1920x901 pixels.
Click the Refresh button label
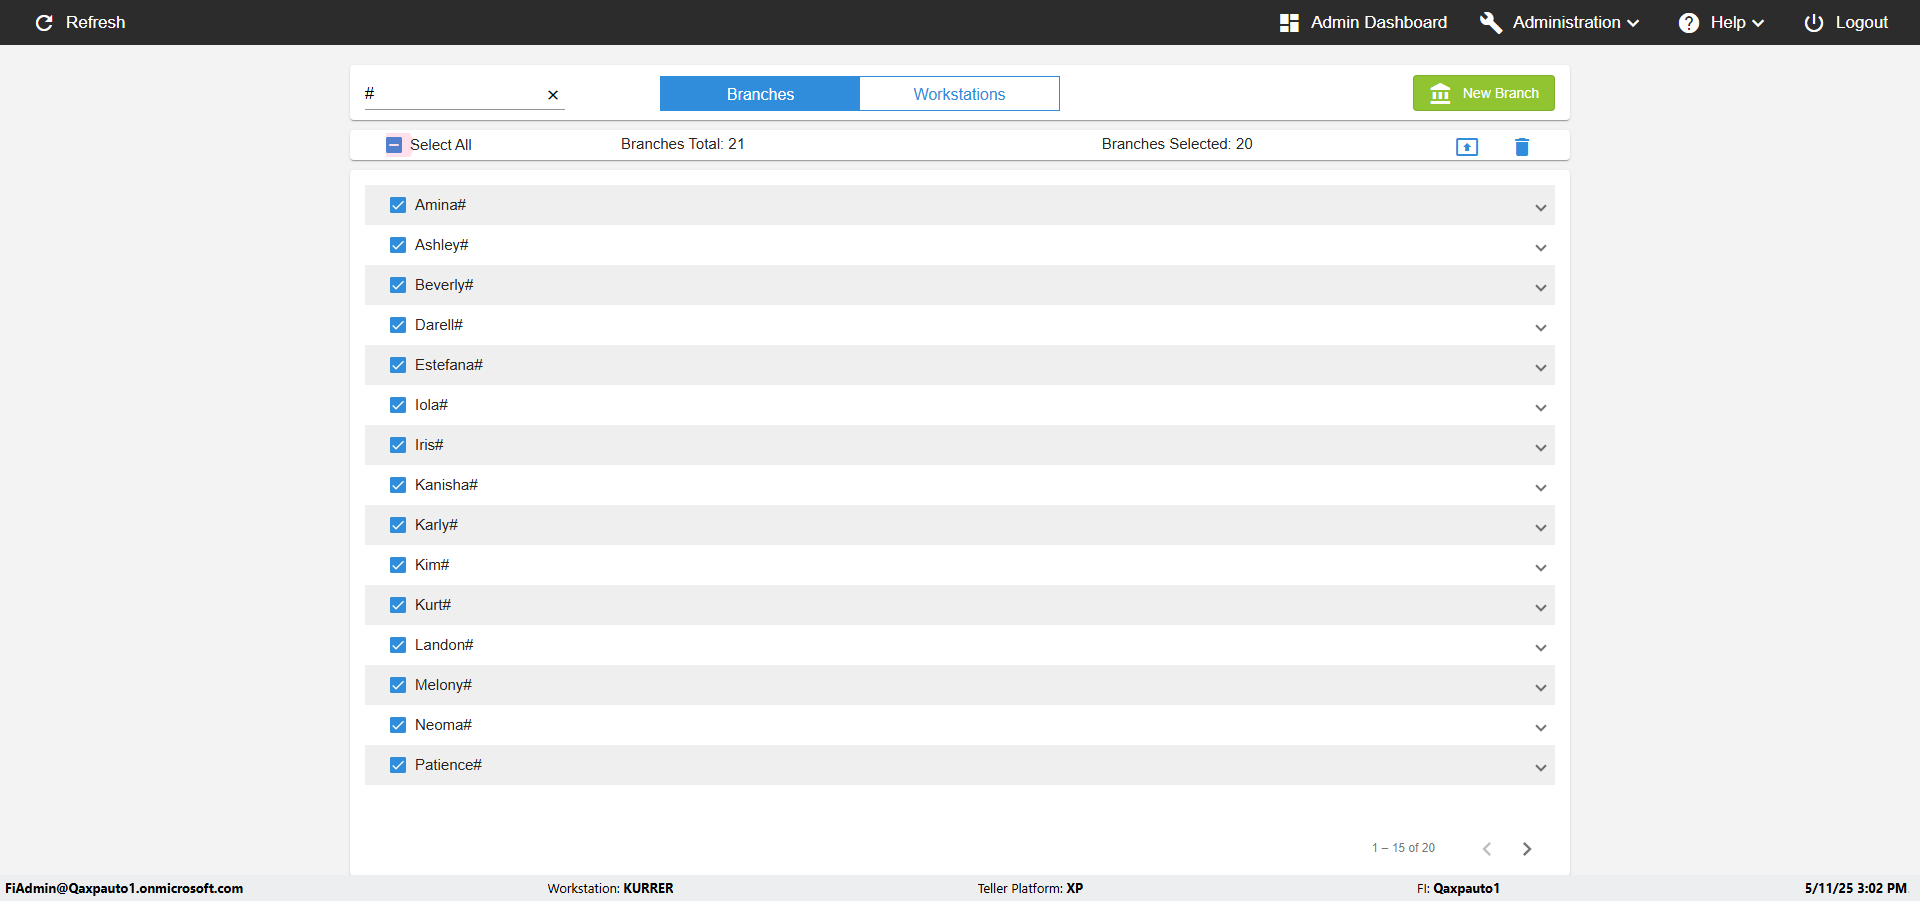click(x=96, y=22)
